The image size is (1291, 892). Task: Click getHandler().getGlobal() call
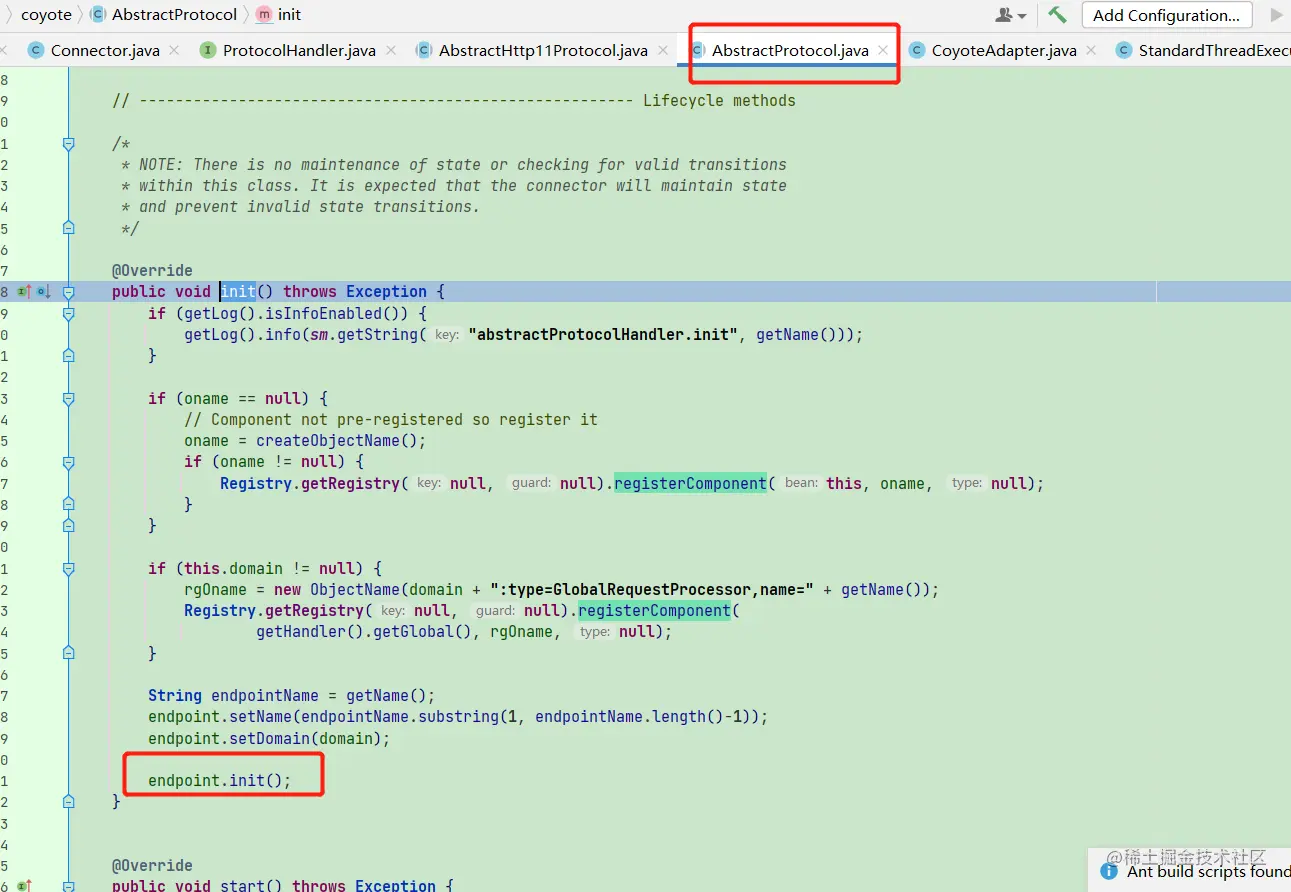point(364,631)
